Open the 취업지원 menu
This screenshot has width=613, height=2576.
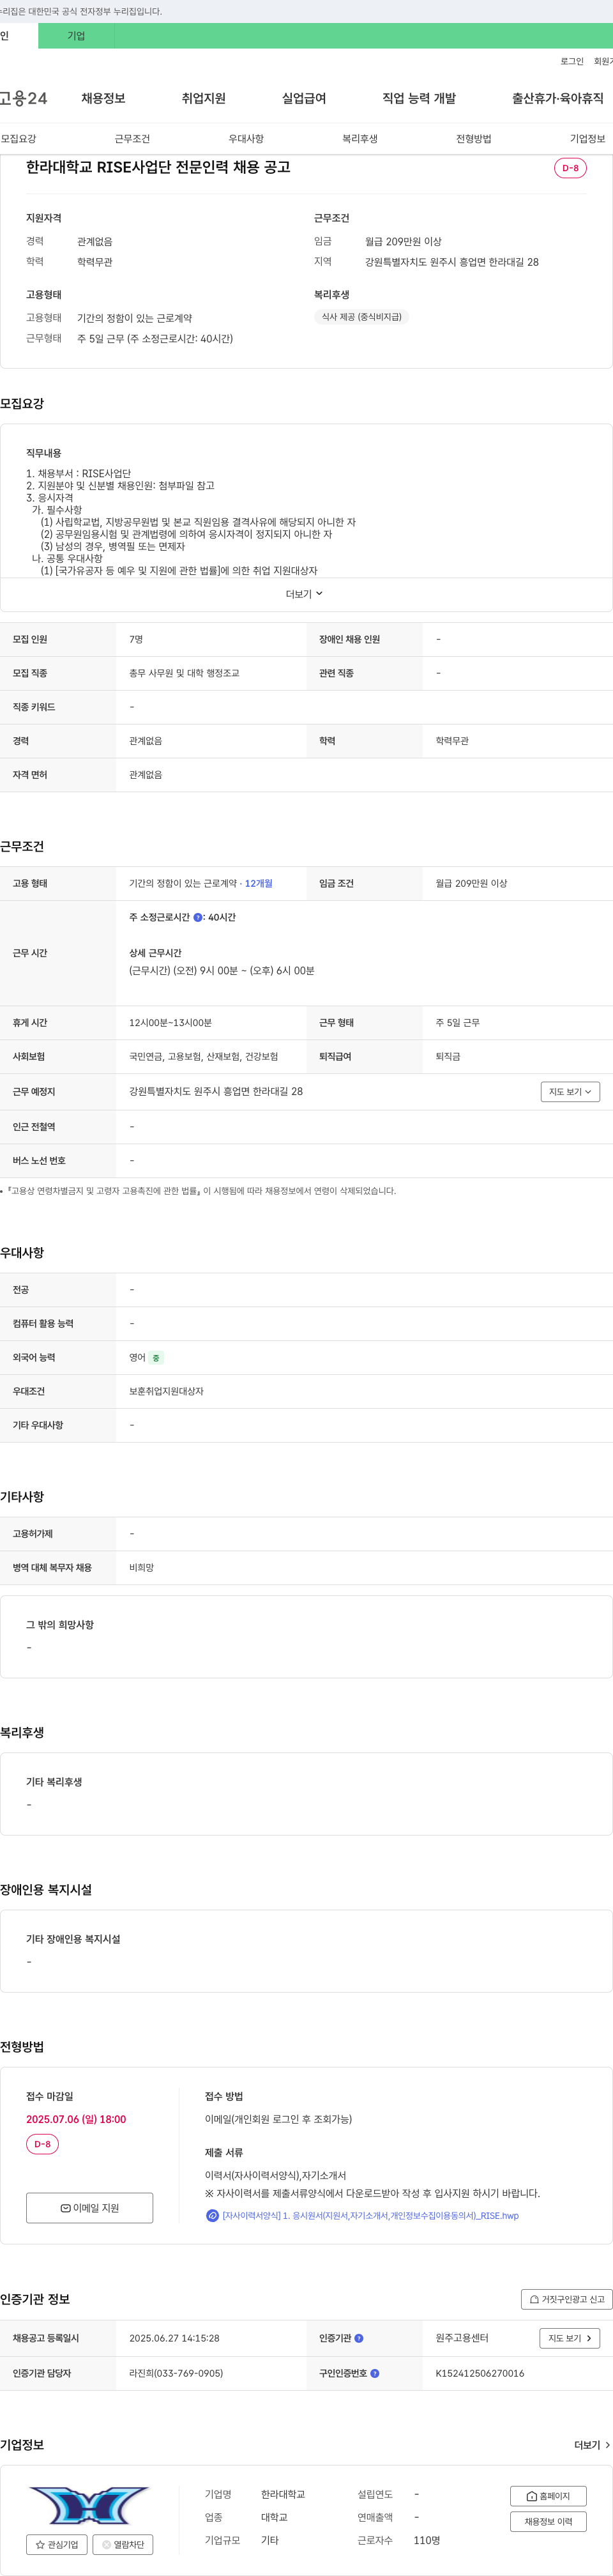(203, 98)
